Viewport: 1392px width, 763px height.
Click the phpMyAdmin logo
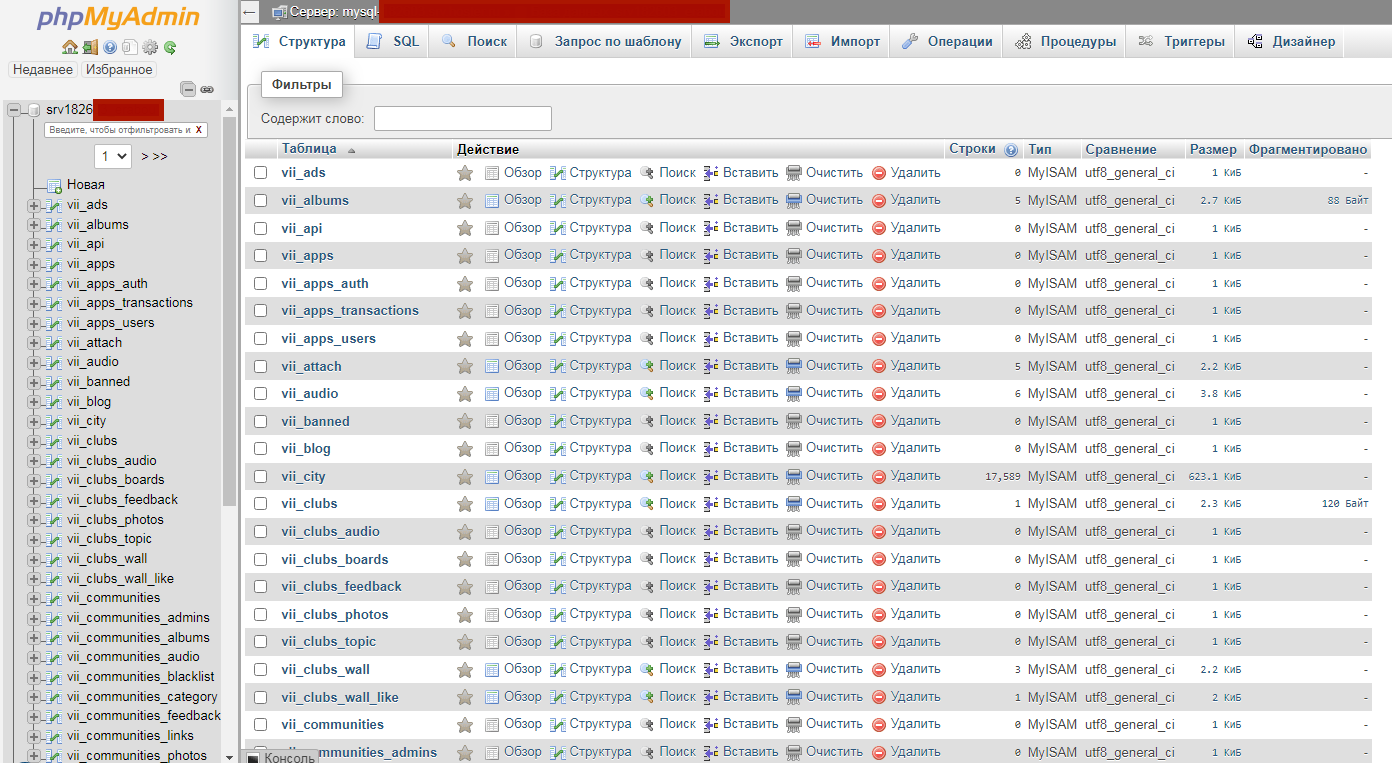point(119,18)
